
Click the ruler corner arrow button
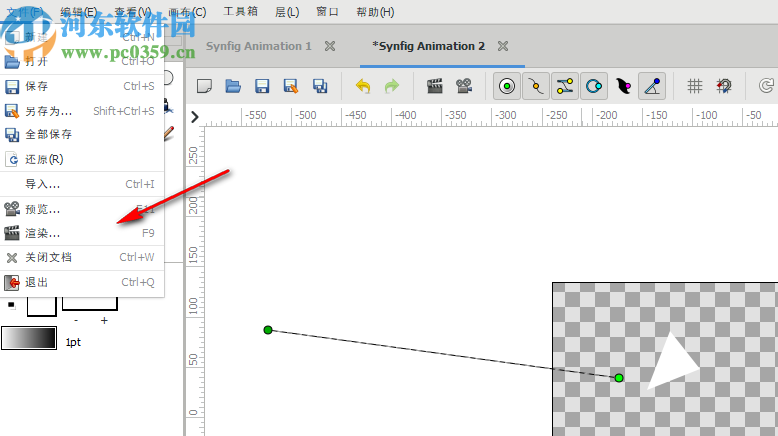tap(194, 117)
